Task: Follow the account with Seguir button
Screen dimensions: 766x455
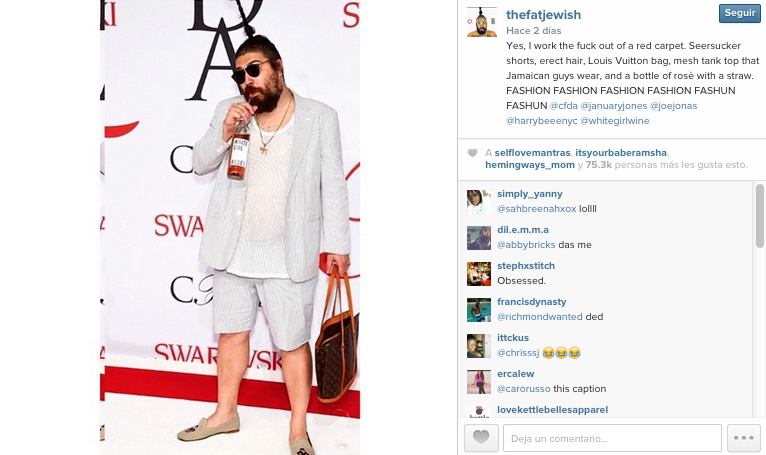Action: coord(740,13)
